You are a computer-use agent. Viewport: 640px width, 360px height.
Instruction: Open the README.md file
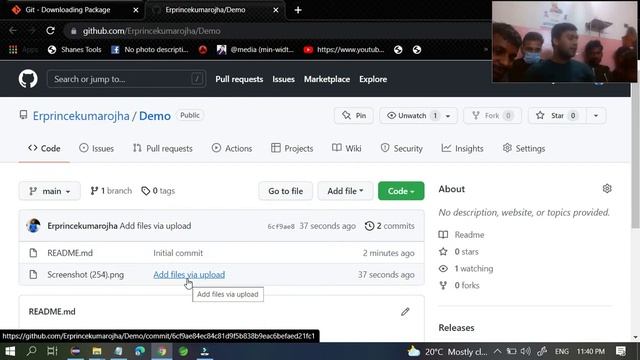70,253
